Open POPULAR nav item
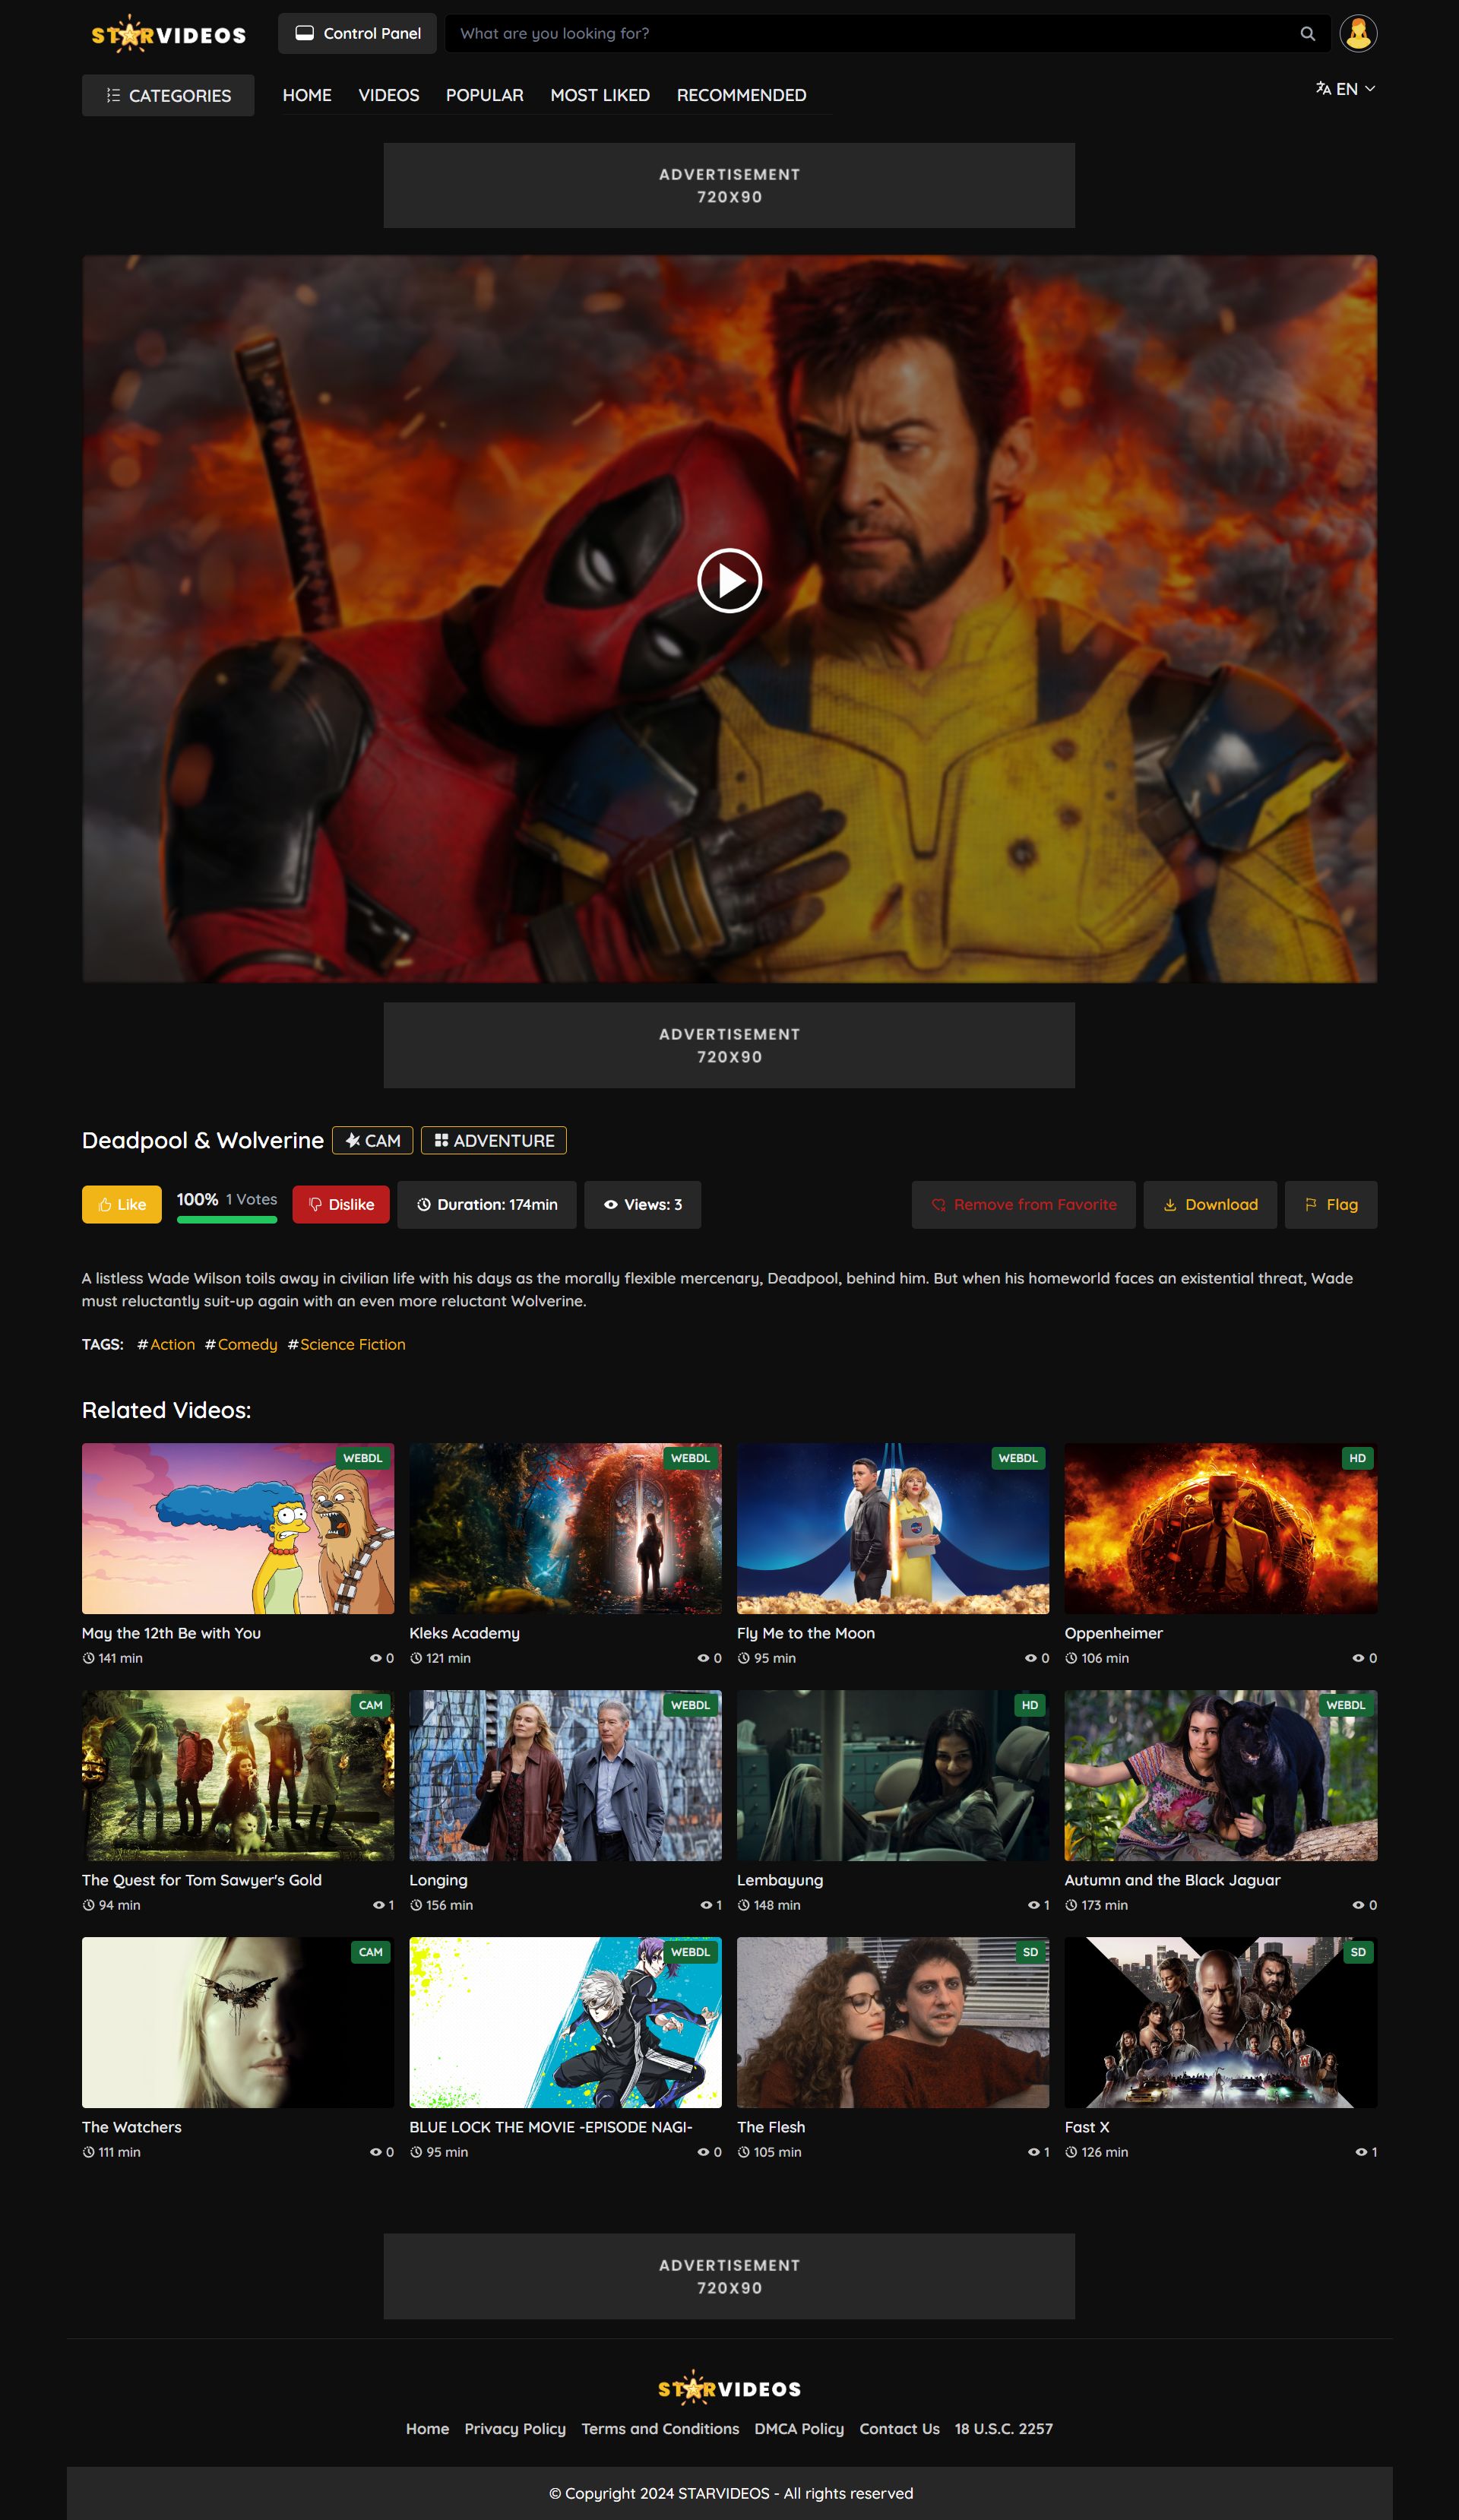 pyautogui.click(x=485, y=95)
